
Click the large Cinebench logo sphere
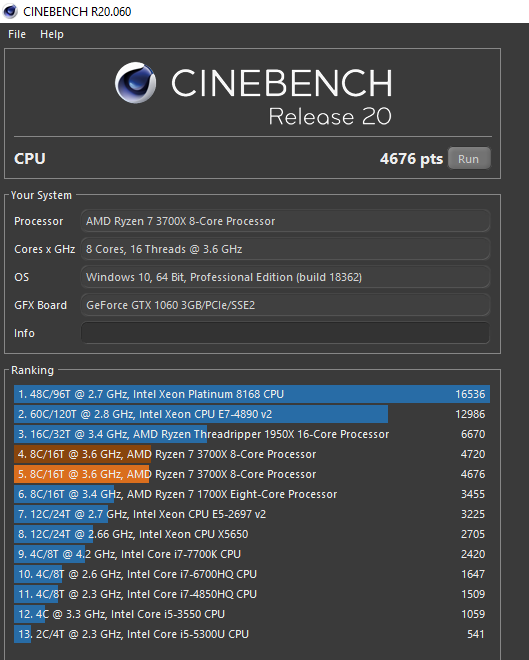pyautogui.click(x=136, y=82)
